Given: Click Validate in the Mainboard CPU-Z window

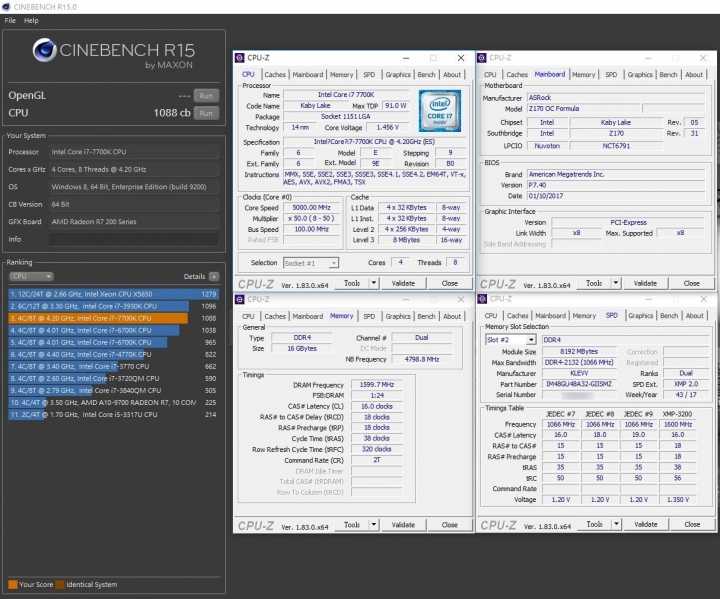Looking at the screenshot, I should [645, 283].
